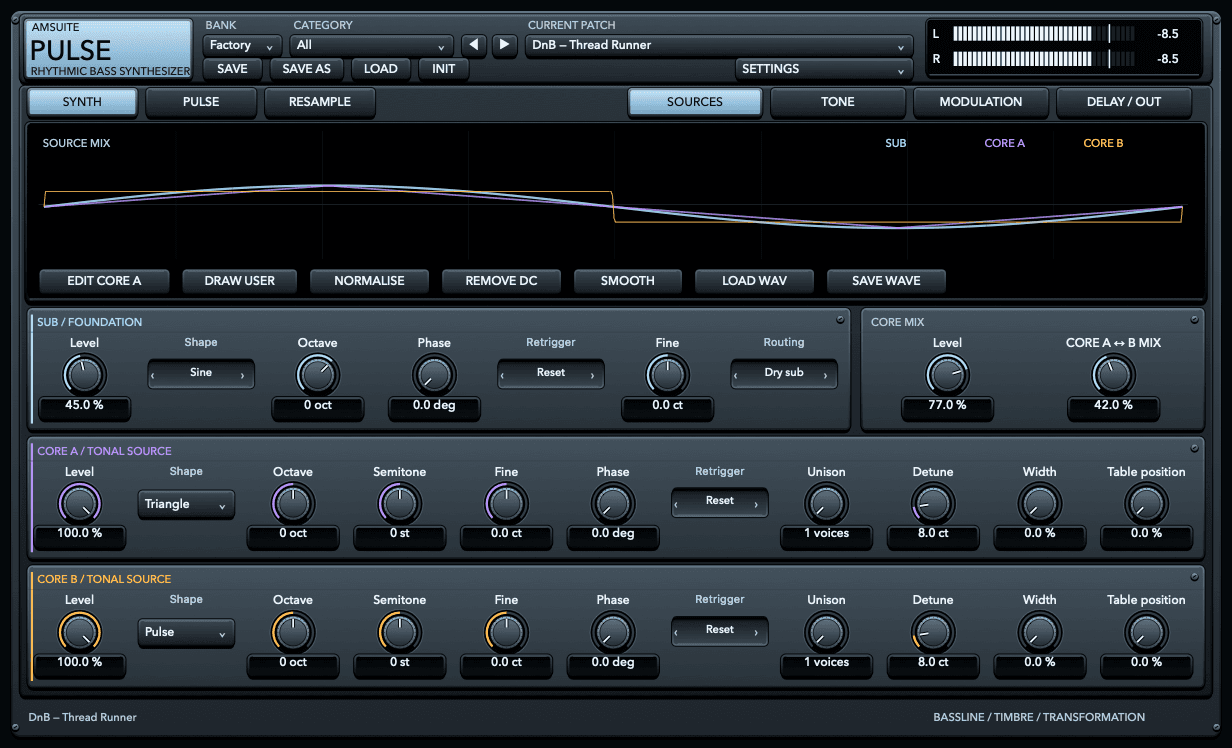
Task: Click the Sub Level 45.0 % value field
Action: tap(85, 406)
